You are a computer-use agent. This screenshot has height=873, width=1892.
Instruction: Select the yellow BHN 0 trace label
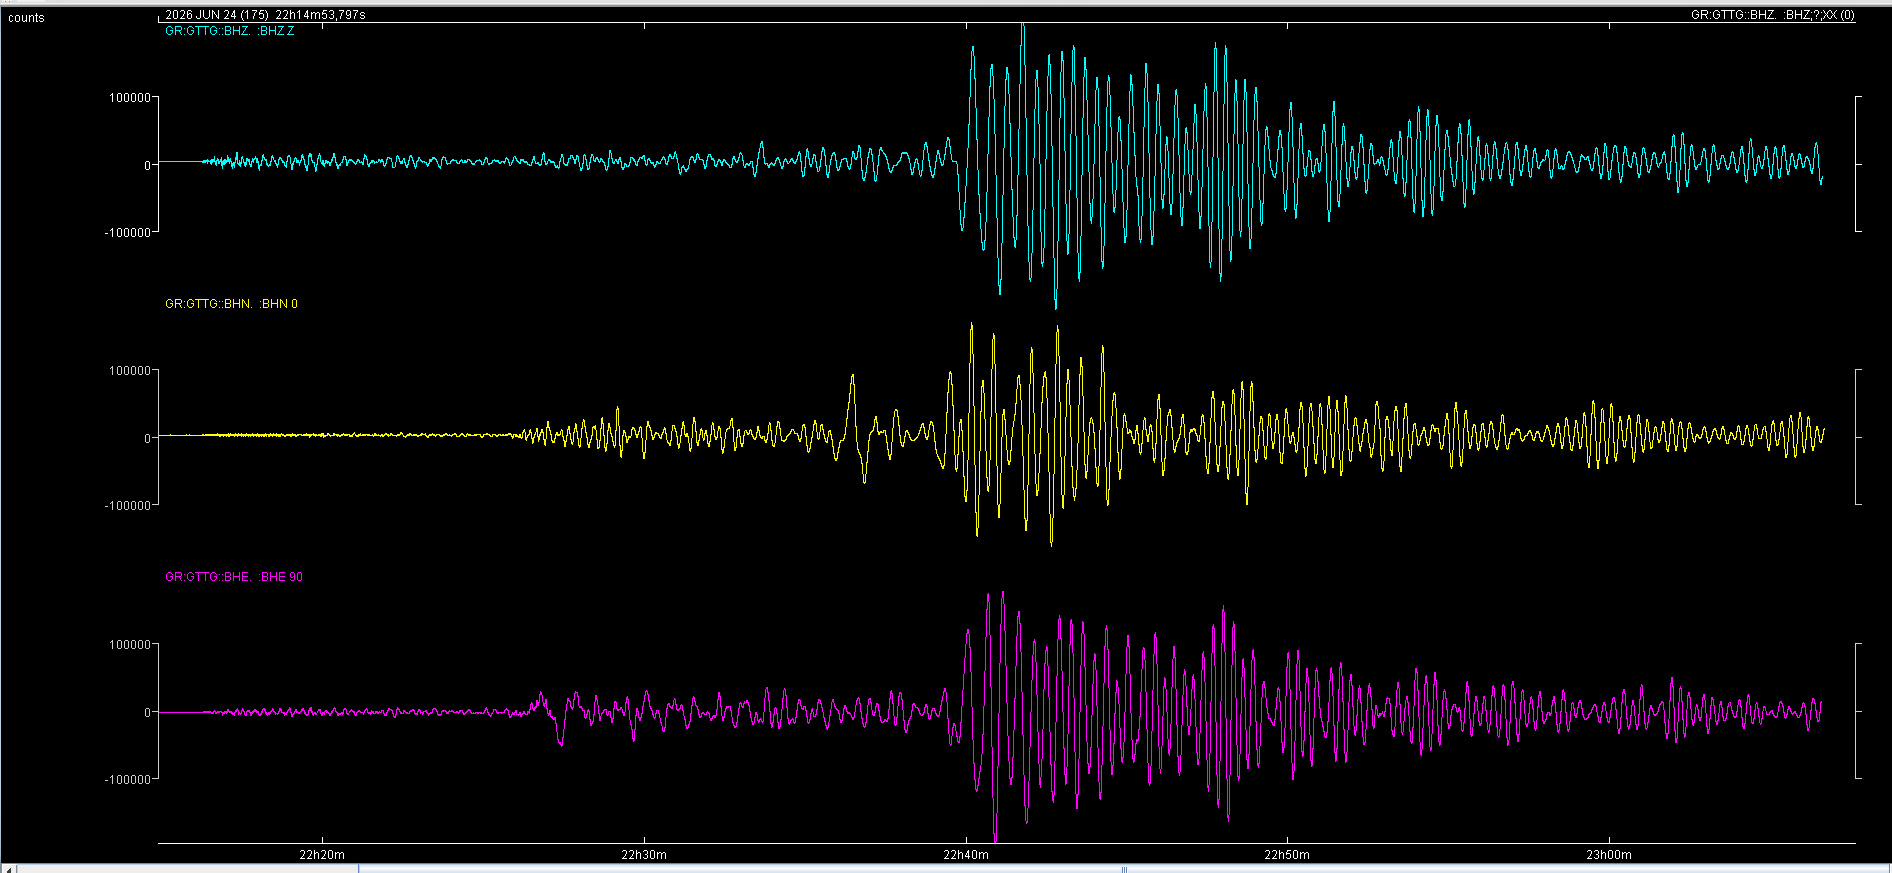231,304
